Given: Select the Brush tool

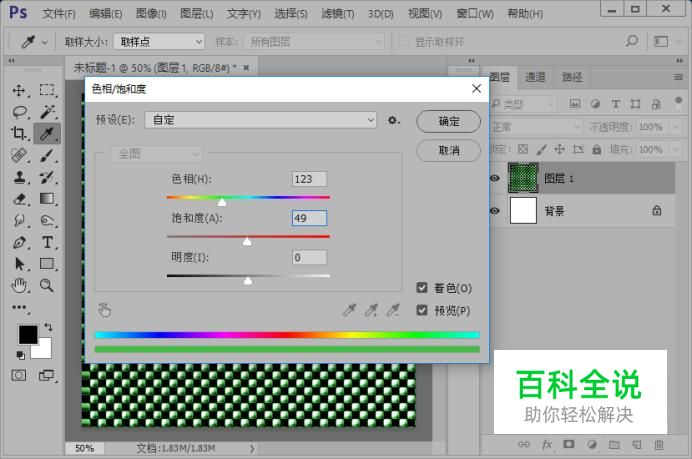Looking at the screenshot, I should tap(47, 155).
